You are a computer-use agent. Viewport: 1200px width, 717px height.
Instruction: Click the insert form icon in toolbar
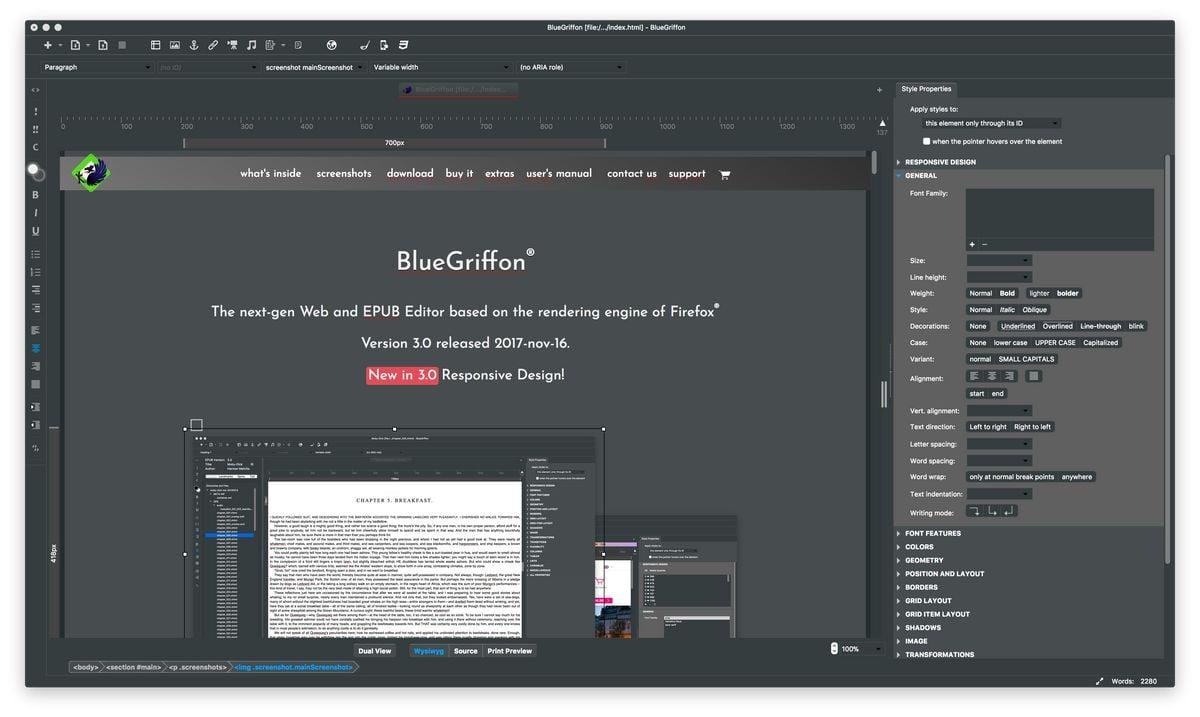tap(270, 45)
